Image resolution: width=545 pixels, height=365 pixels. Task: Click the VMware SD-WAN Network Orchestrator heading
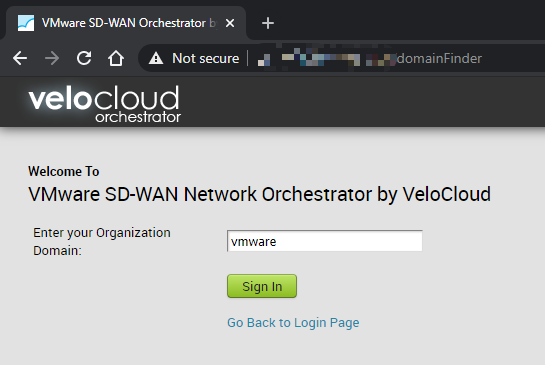point(260,194)
